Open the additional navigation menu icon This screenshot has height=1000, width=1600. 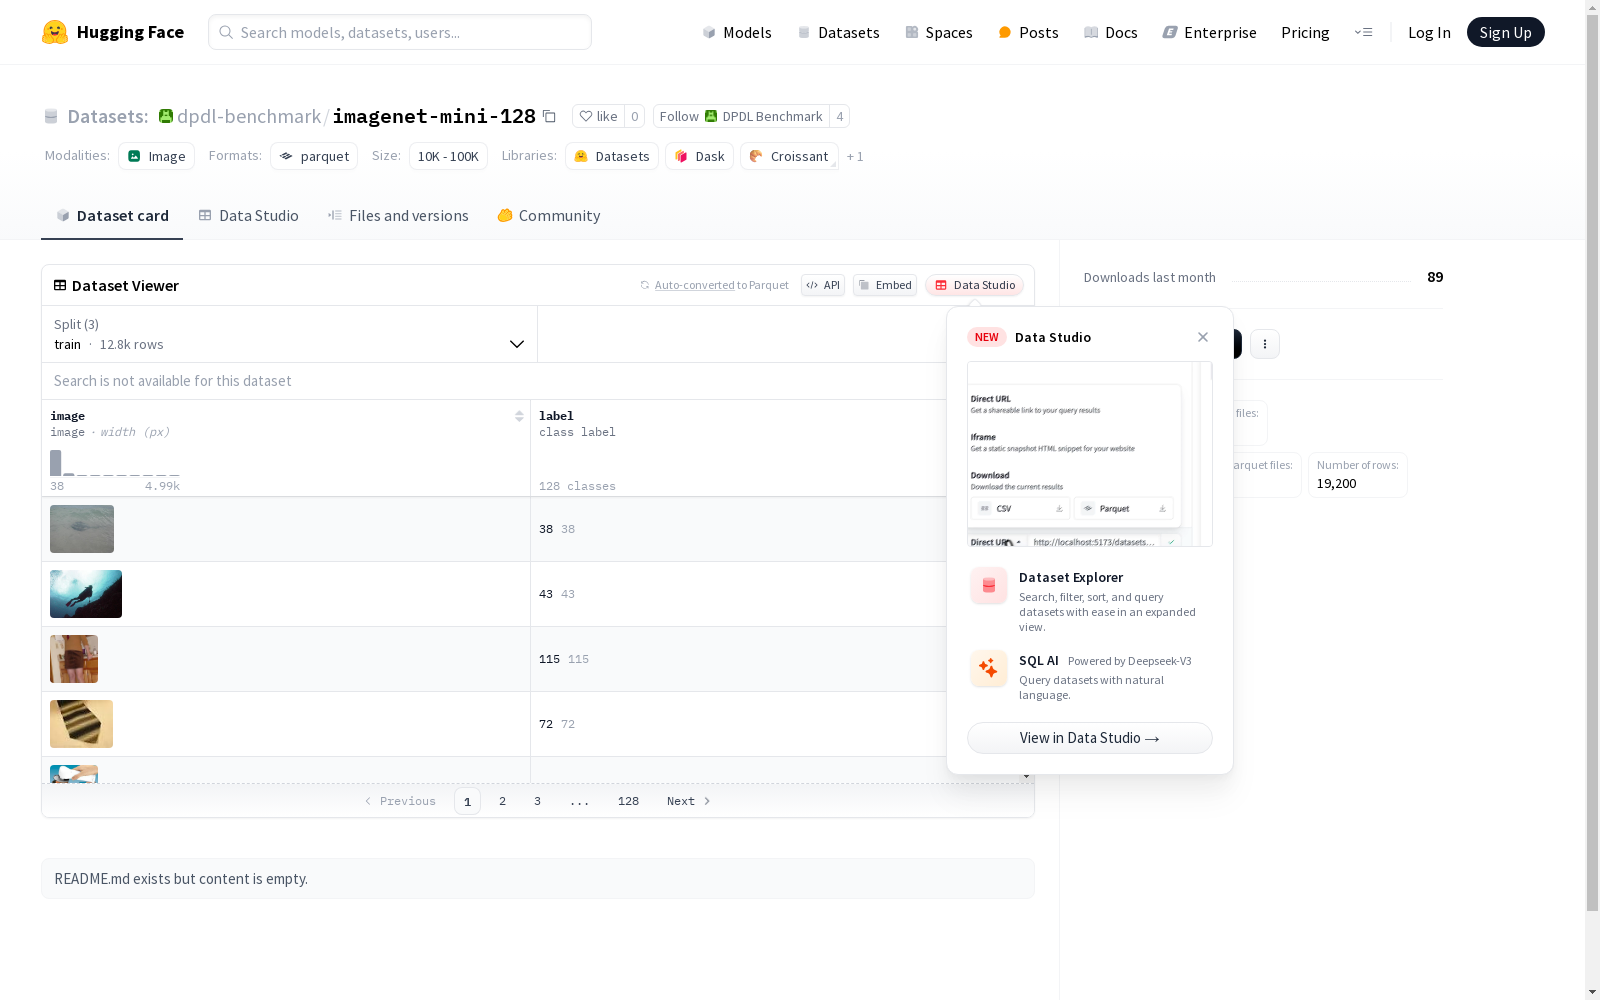tap(1363, 32)
